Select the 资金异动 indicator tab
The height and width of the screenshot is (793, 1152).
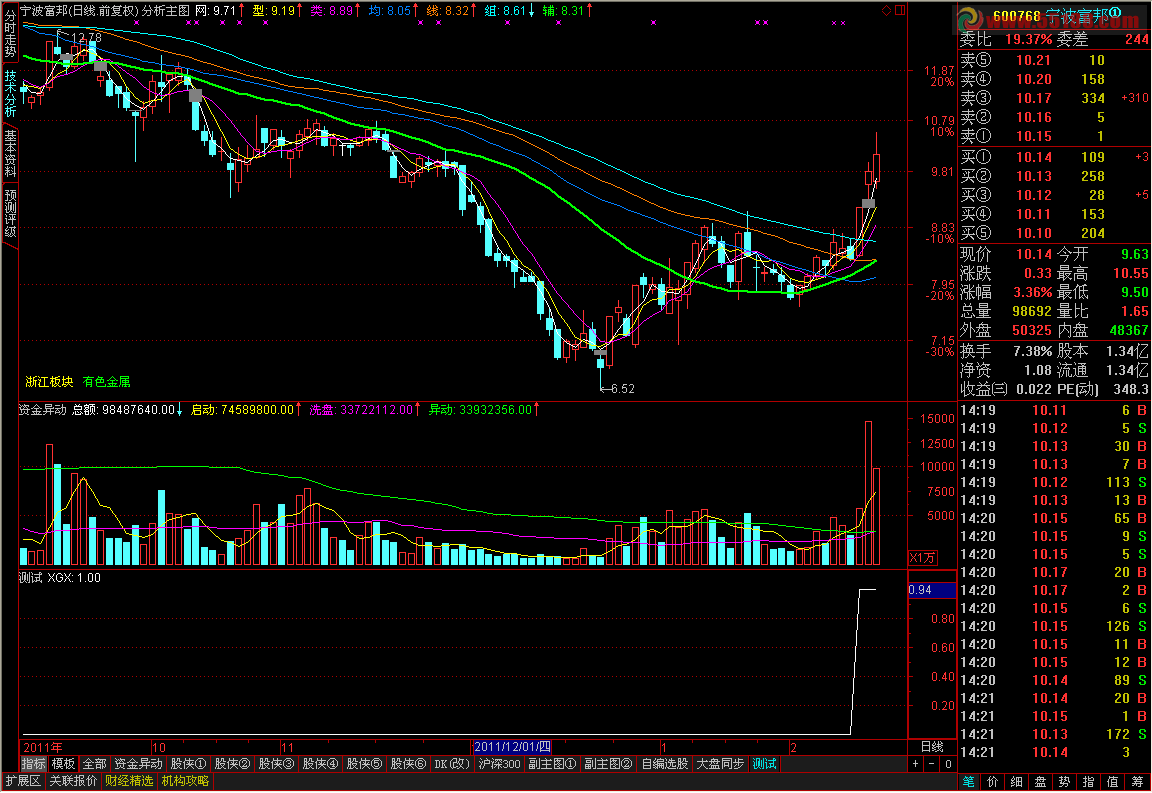pos(138,764)
